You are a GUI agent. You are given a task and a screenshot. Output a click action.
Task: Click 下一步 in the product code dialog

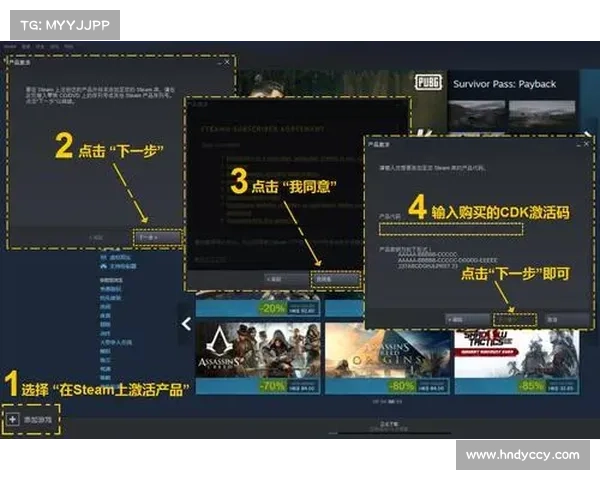coord(515,320)
